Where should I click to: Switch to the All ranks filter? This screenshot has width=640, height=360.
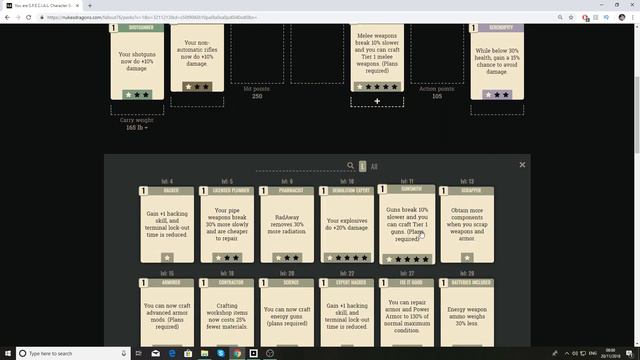tap(374, 167)
